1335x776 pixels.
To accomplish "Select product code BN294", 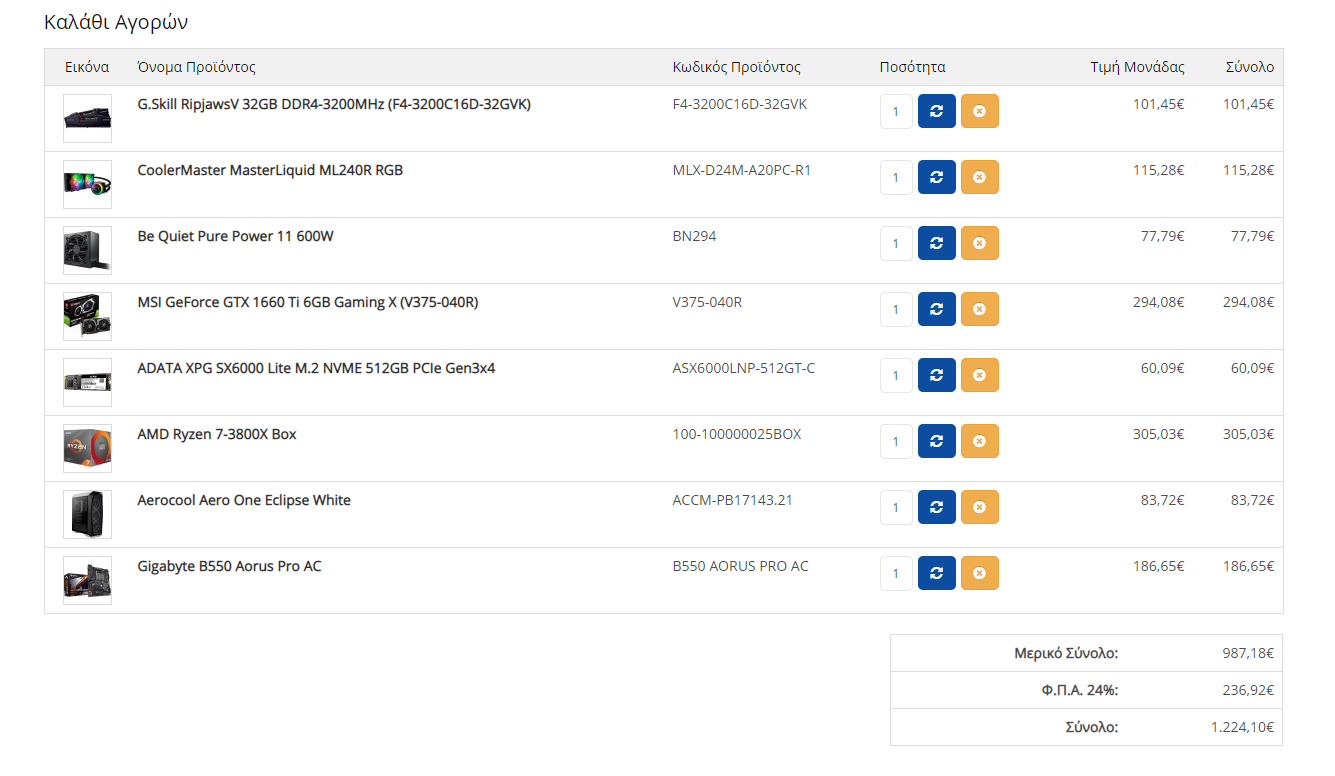I will pyautogui.click(x=695, y=236).
